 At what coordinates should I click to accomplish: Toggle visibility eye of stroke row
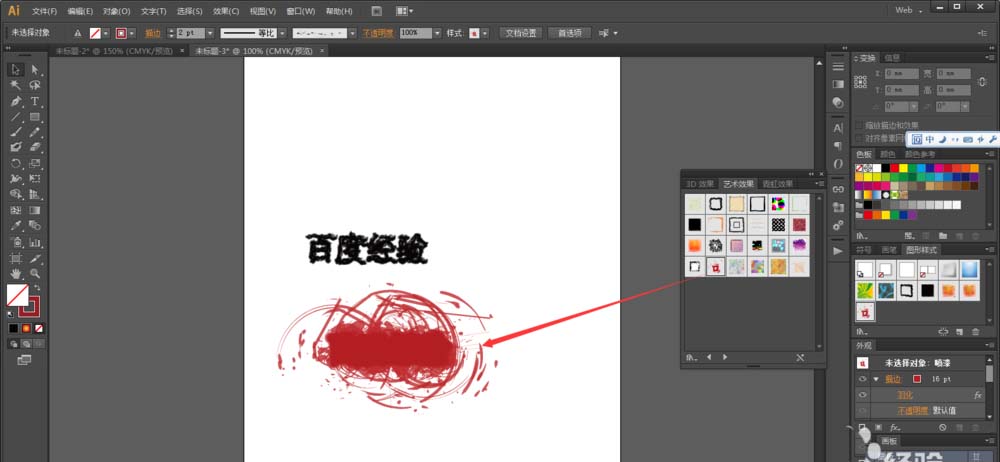(x=862, y=379)
